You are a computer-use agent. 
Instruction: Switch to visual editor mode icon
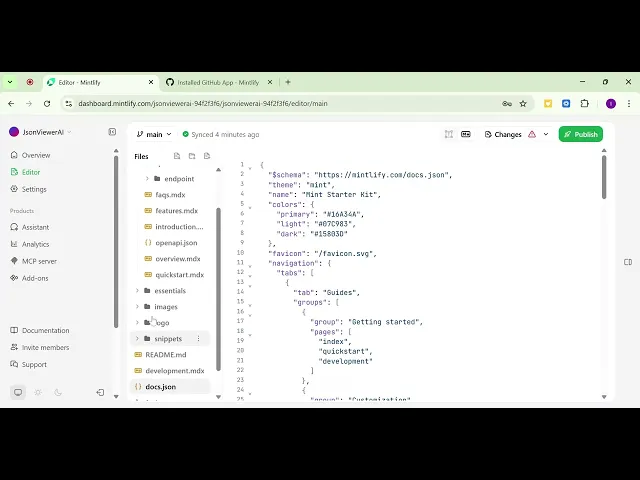click(449, 134)
